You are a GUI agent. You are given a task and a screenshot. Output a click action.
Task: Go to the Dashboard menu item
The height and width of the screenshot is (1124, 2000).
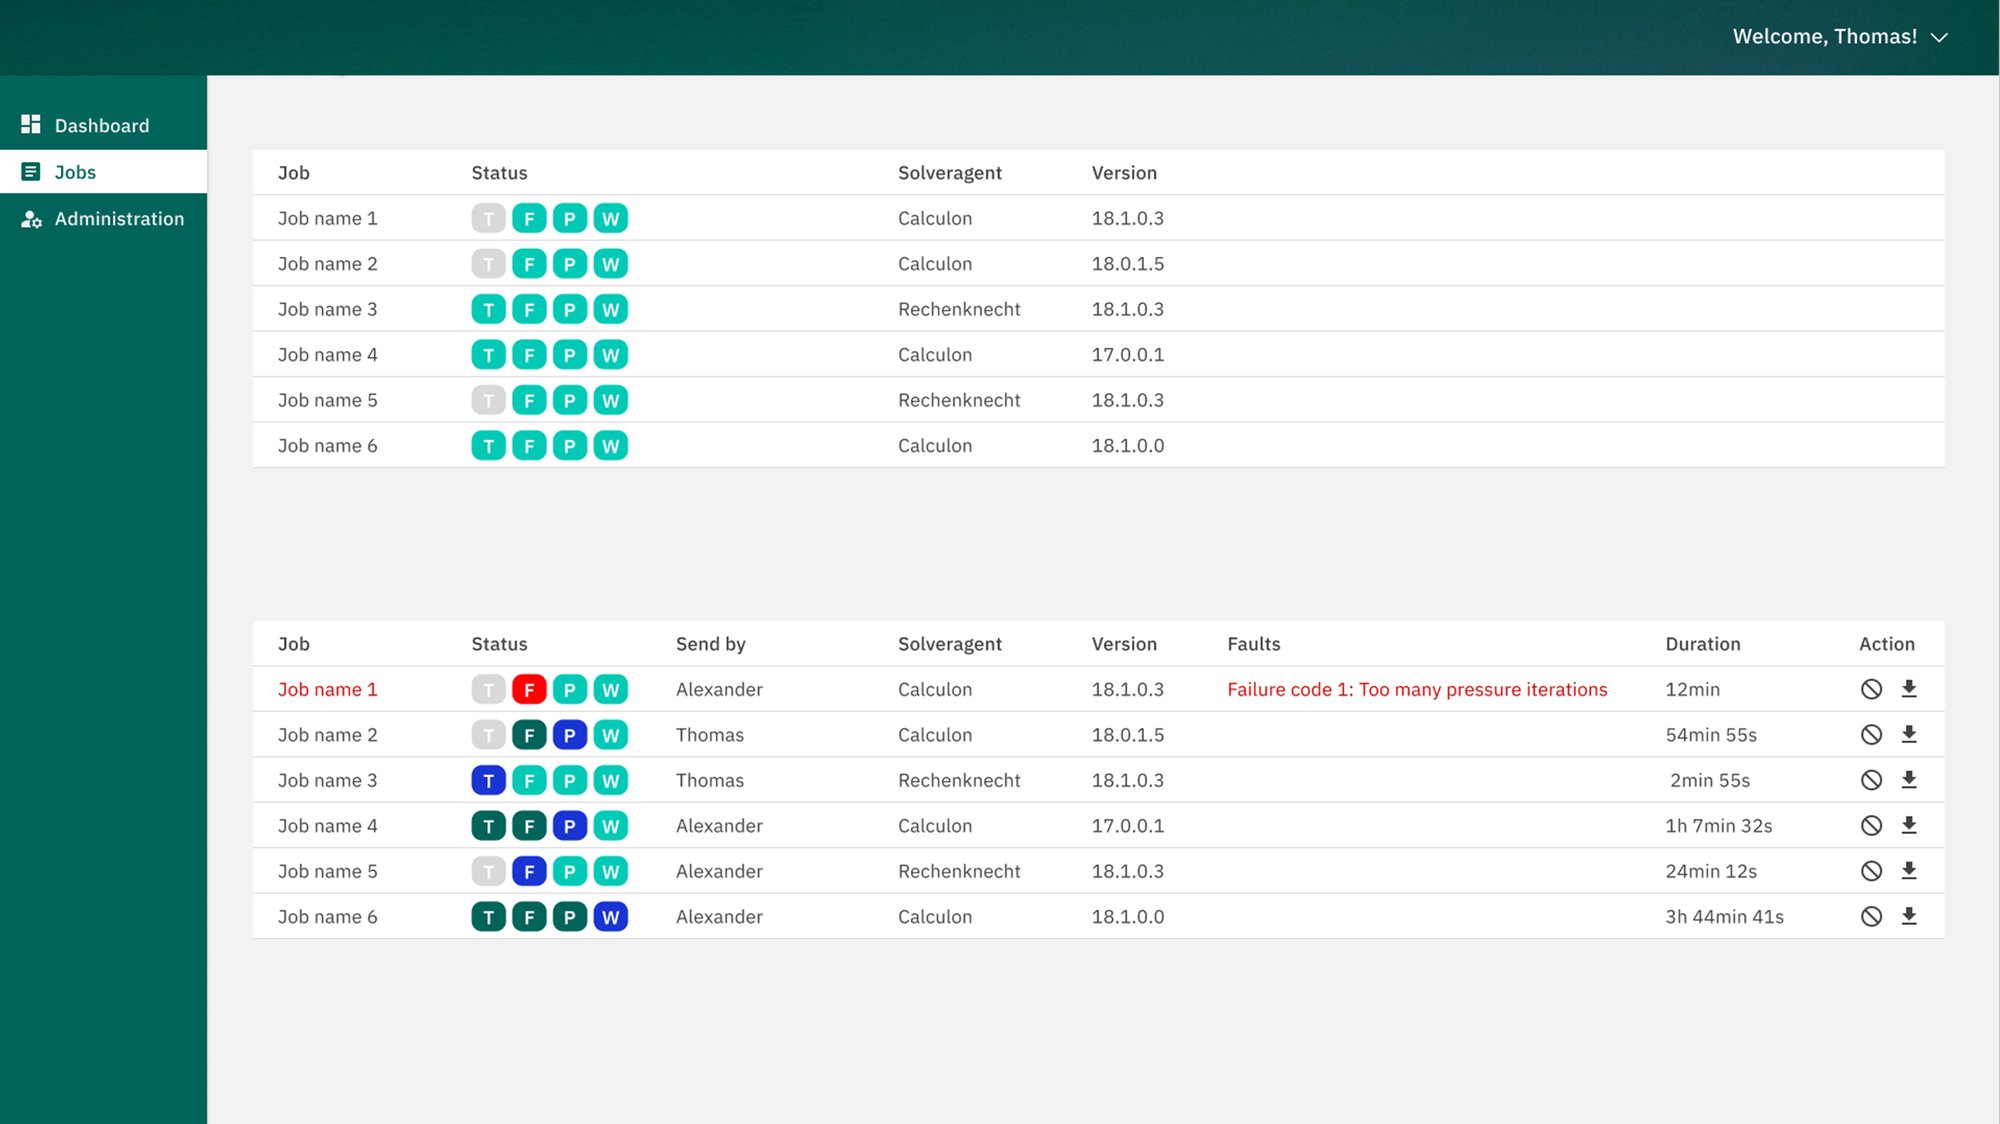coord(101,126)
